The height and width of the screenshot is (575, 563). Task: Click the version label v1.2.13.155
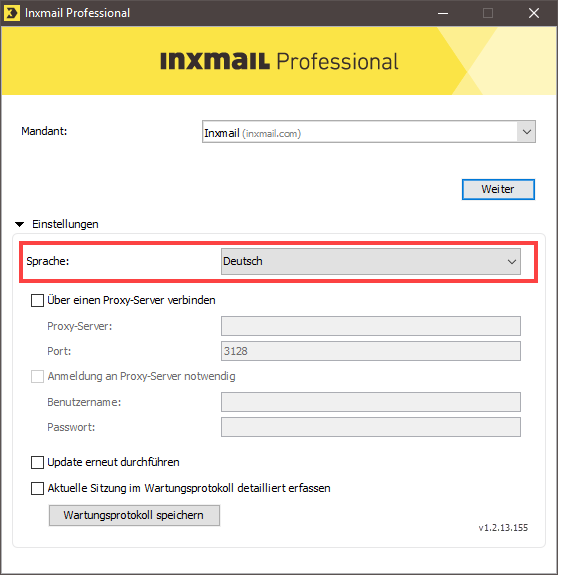pos(503,528)
